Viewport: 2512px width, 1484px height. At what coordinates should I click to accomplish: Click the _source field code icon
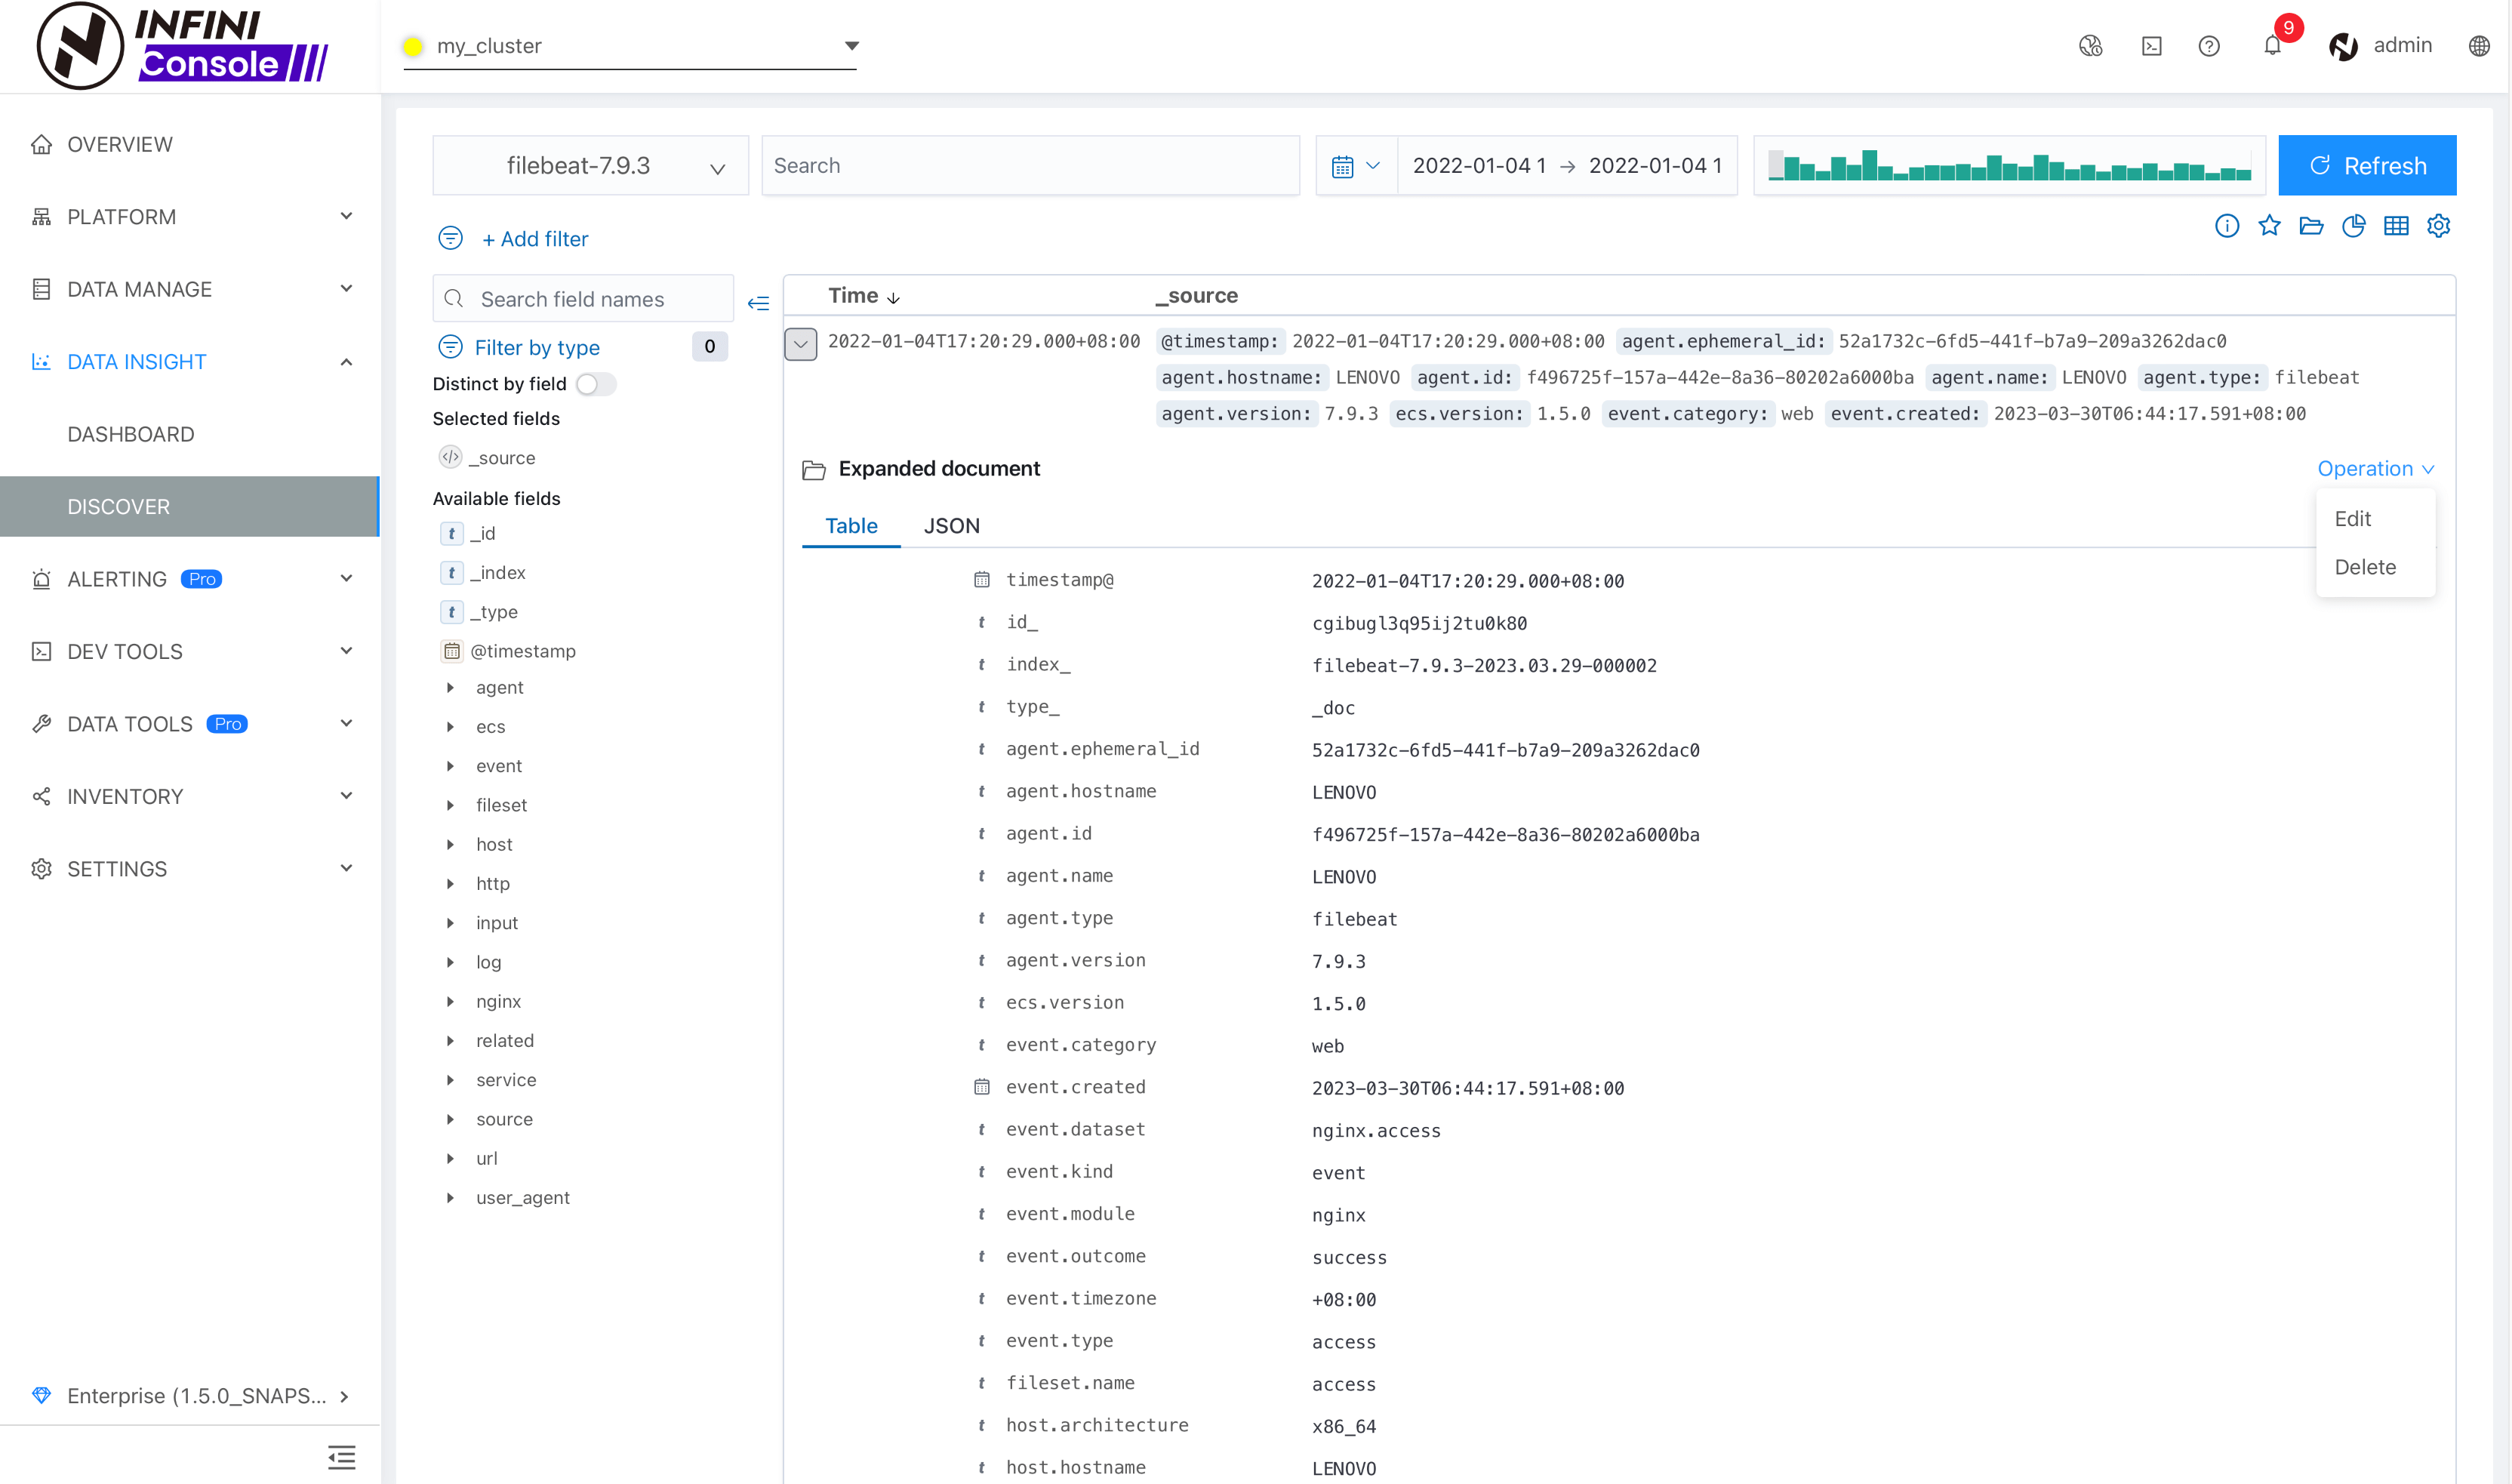450,457
